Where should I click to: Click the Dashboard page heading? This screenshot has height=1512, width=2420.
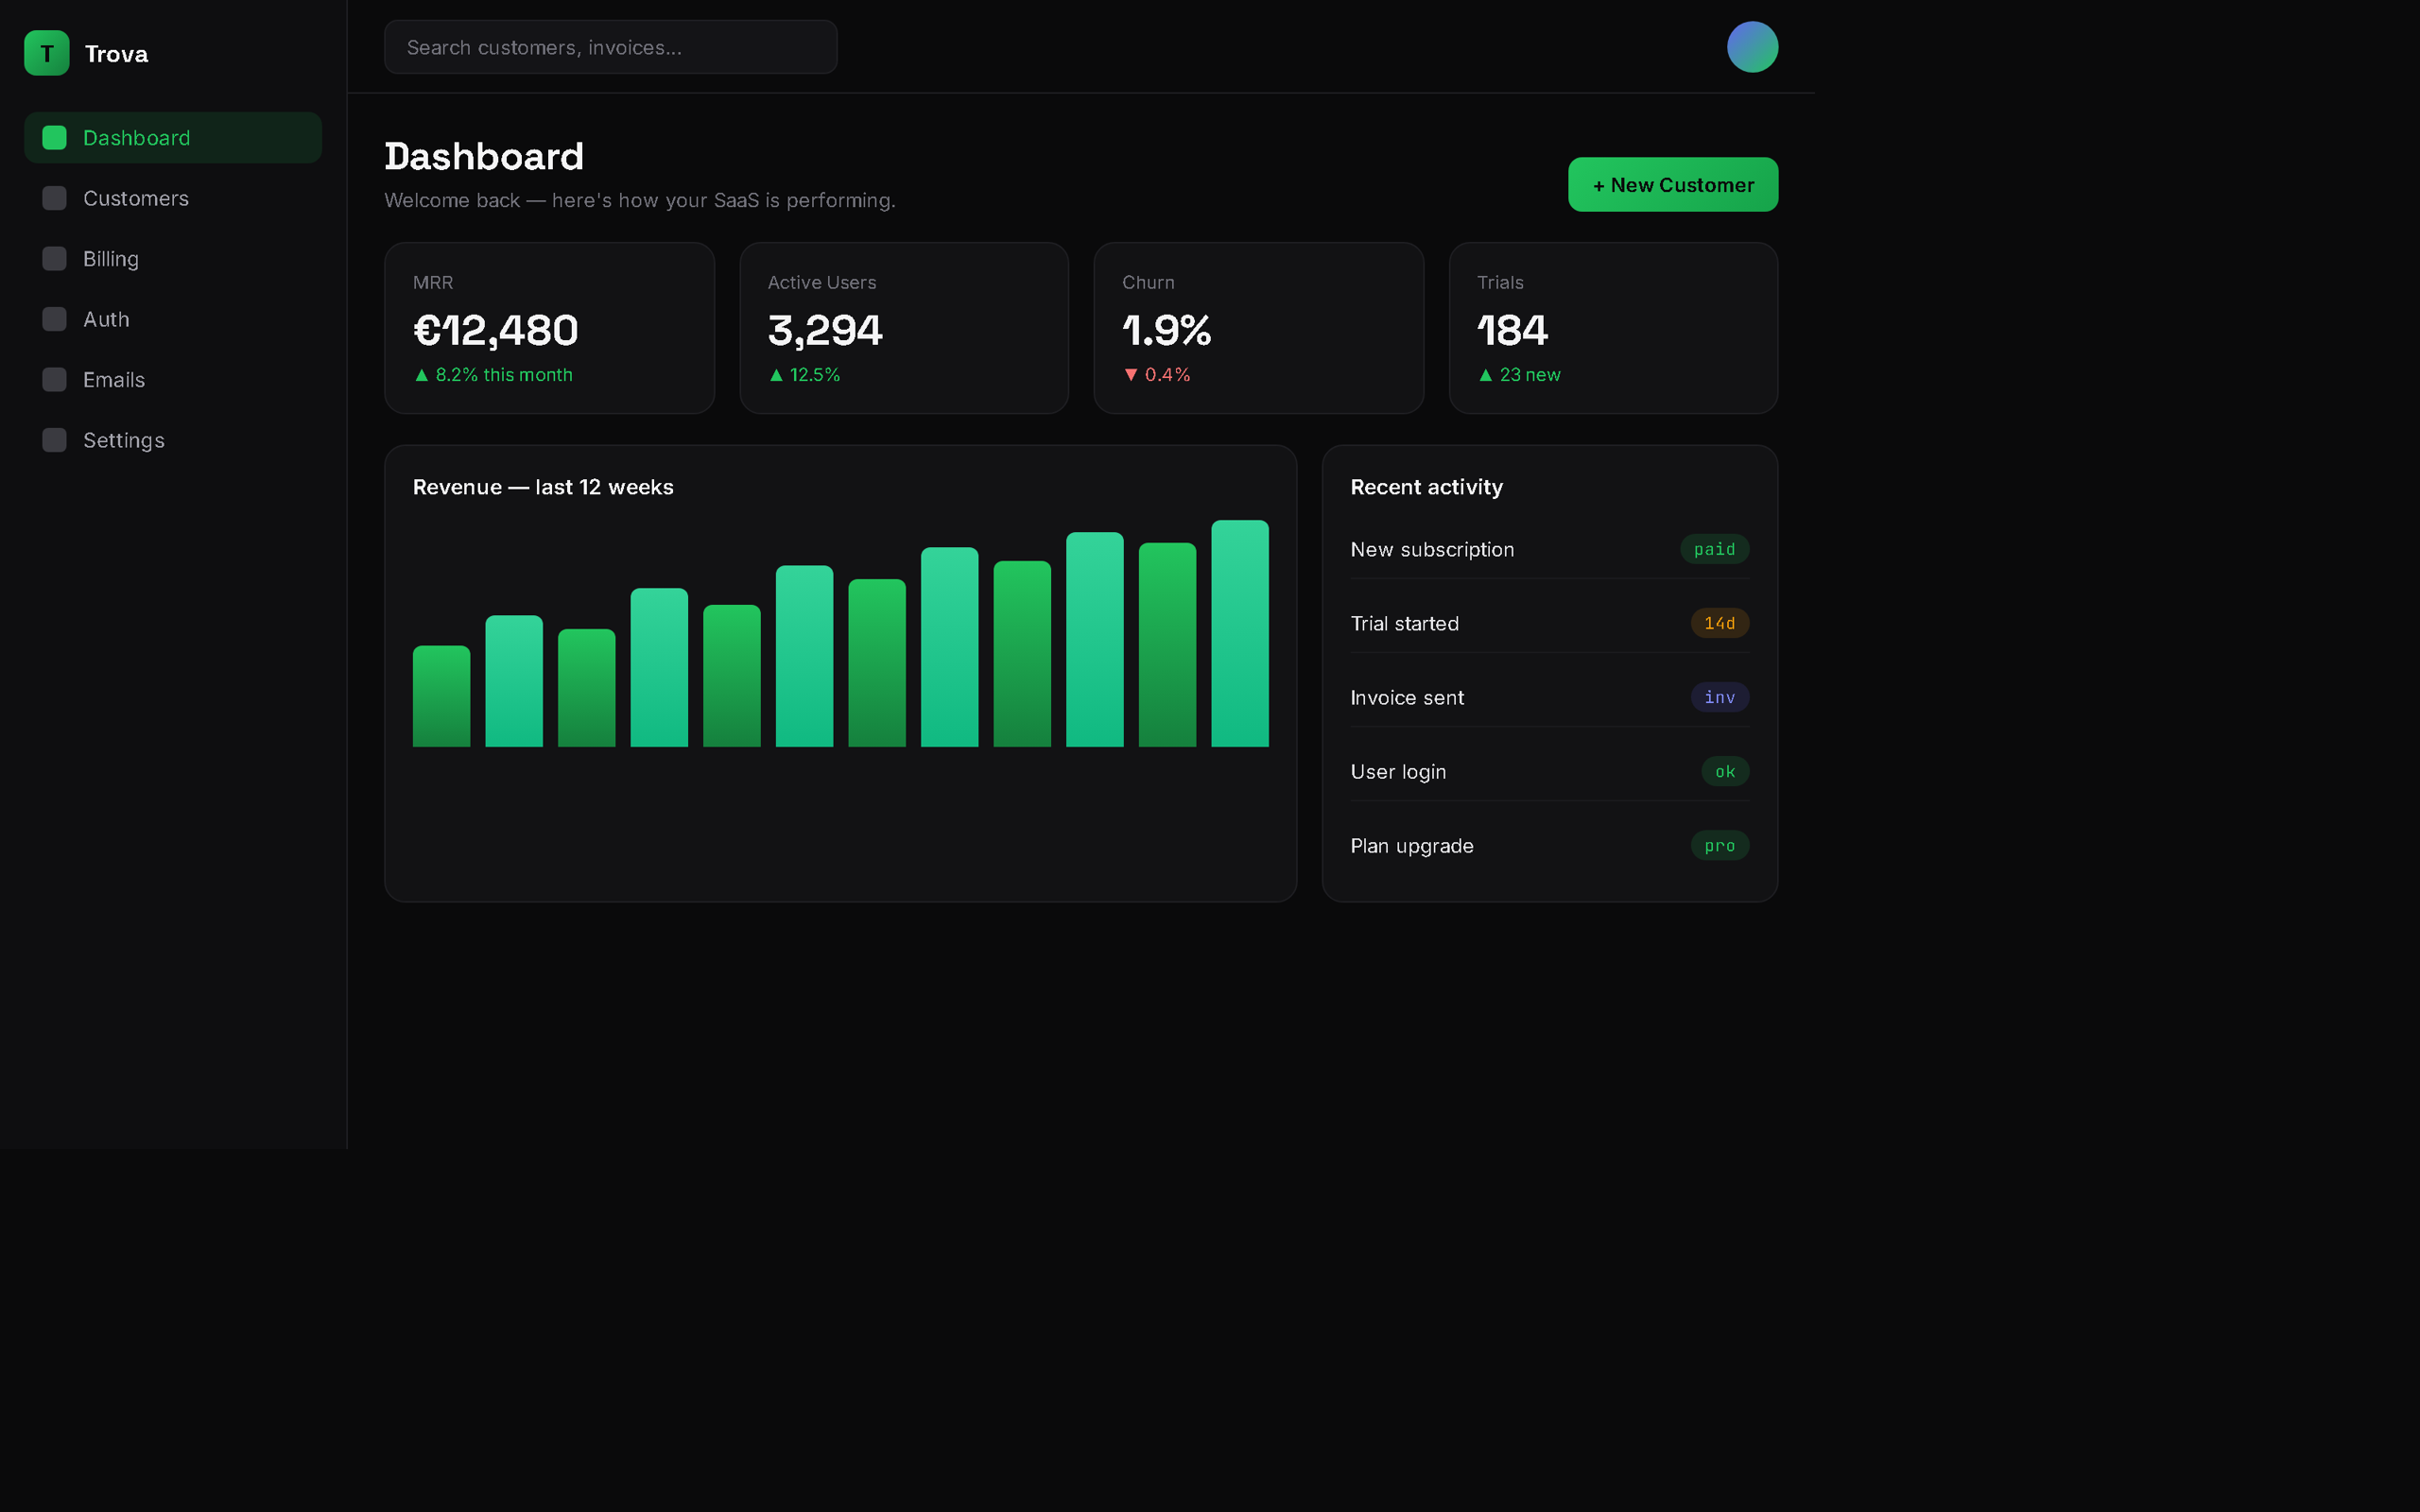pyautogui.click(x=484, y=157)
